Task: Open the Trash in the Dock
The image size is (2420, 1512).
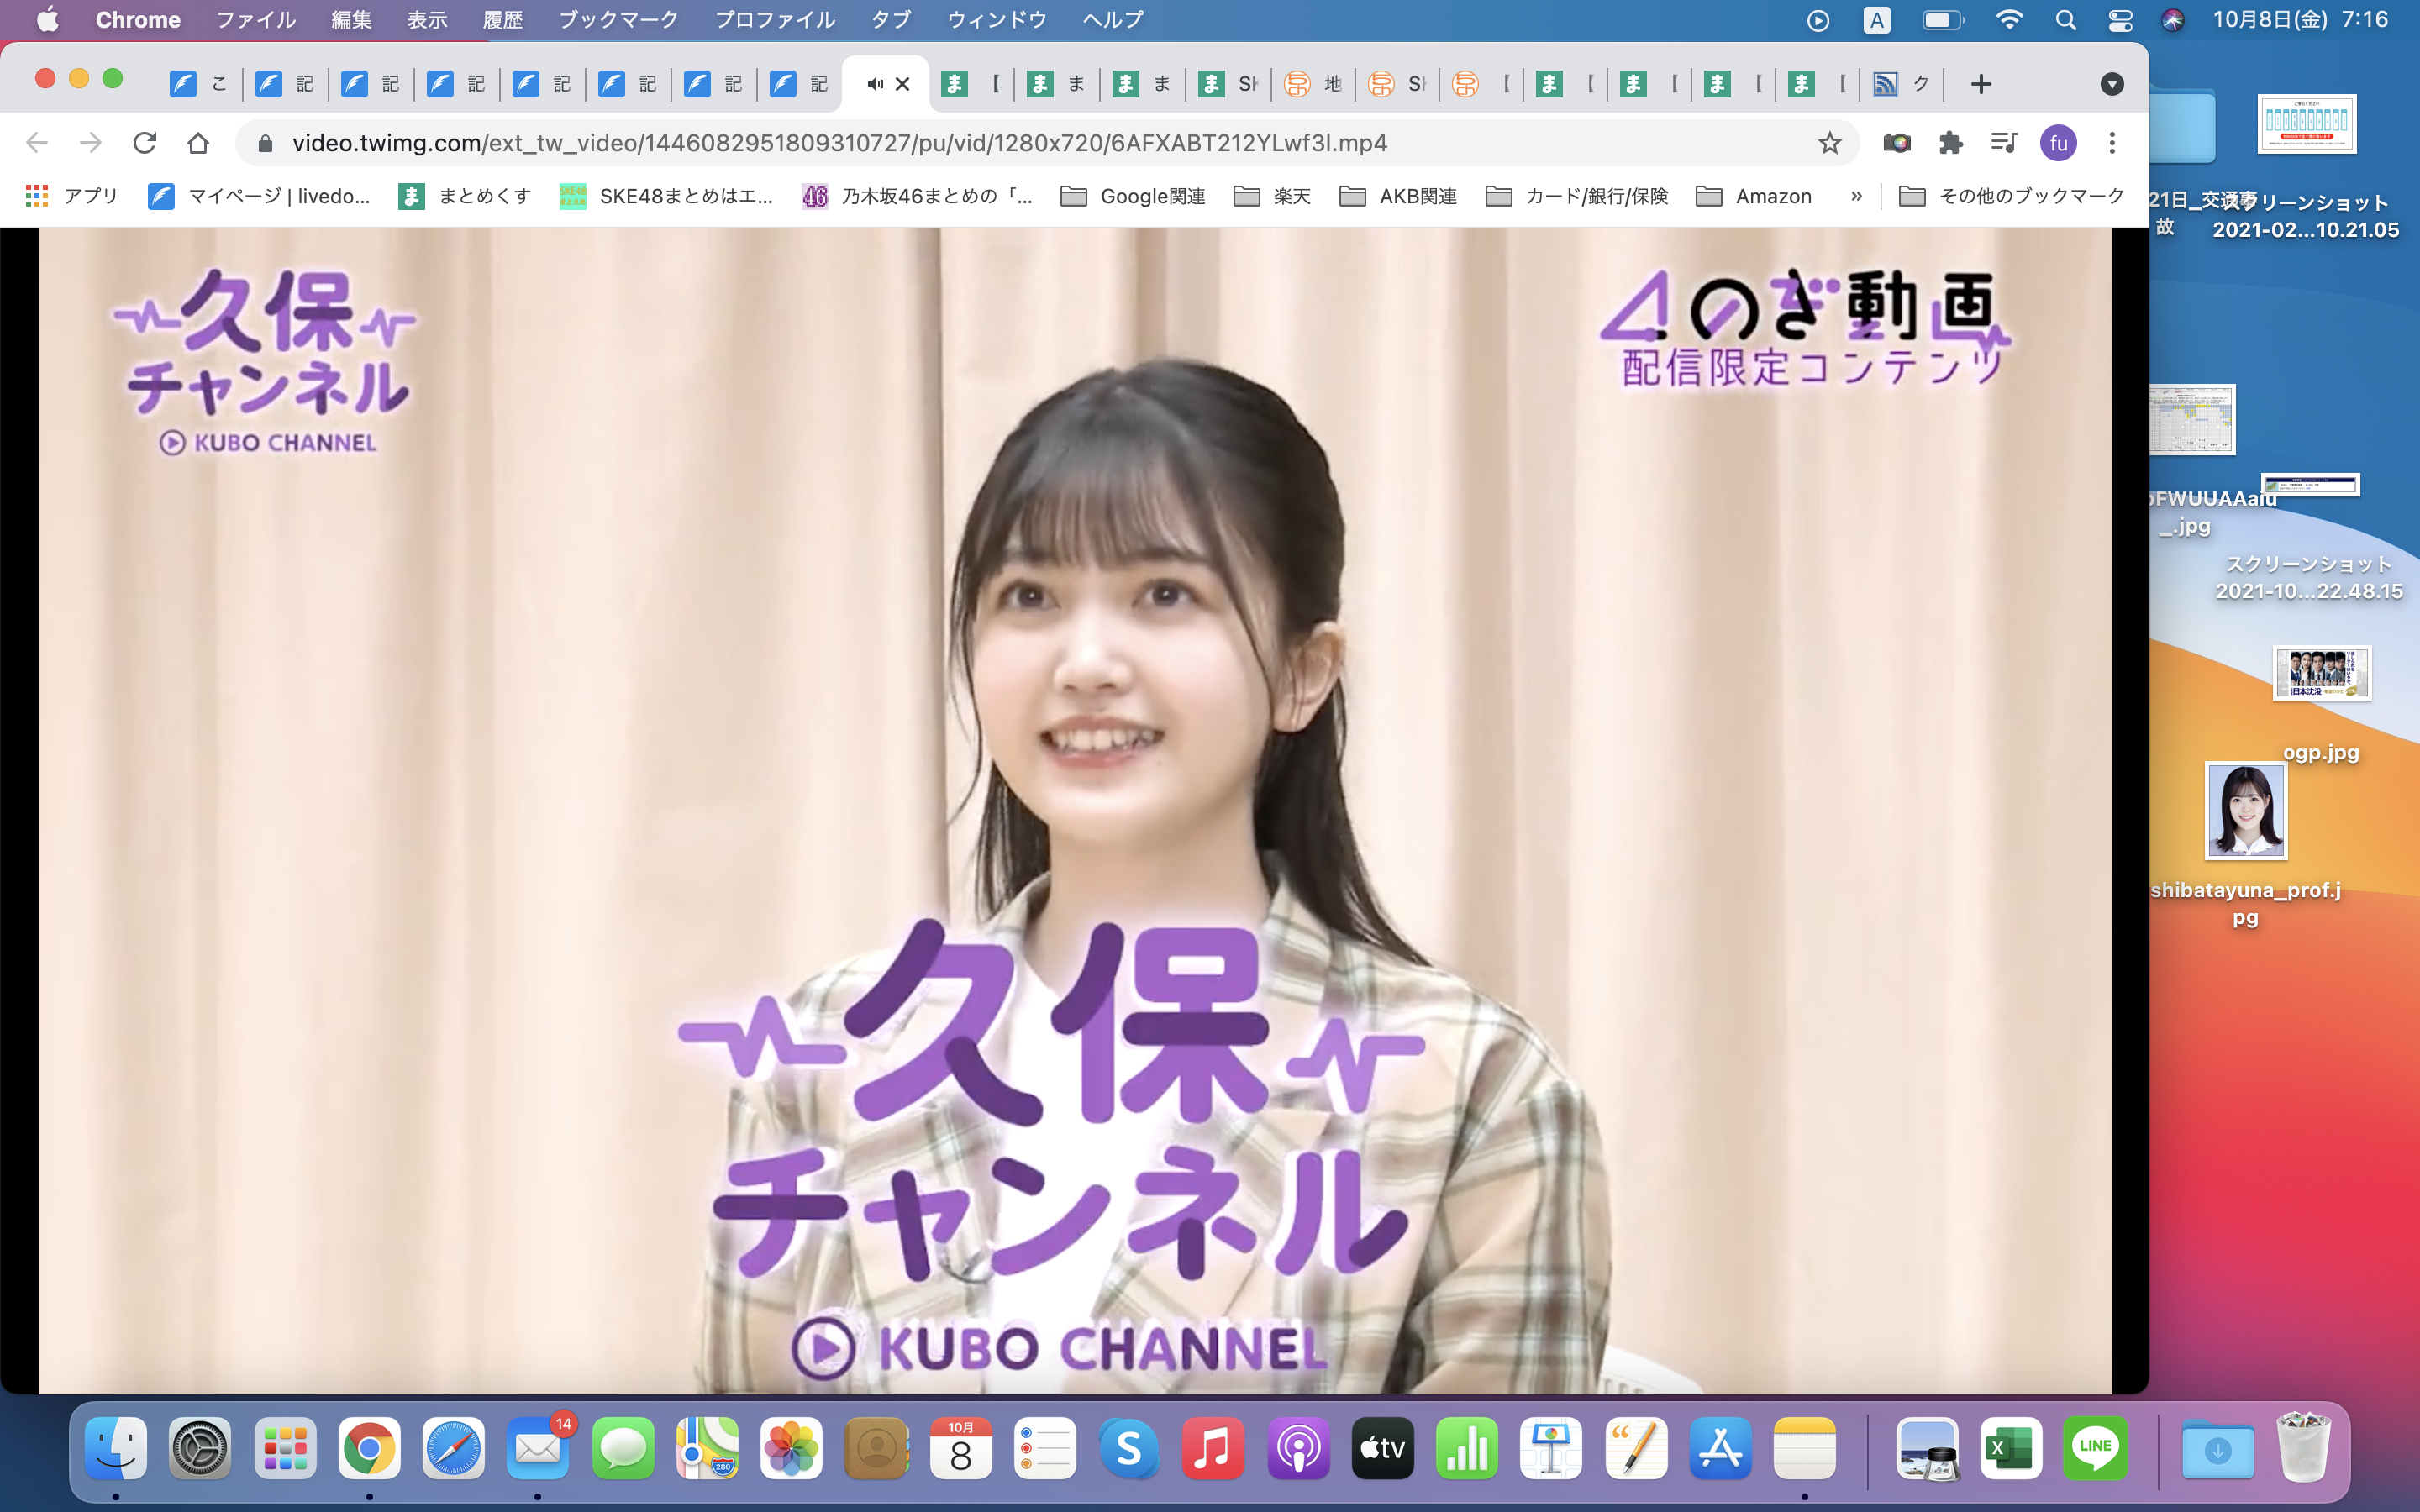Action: [2303, 1448]
